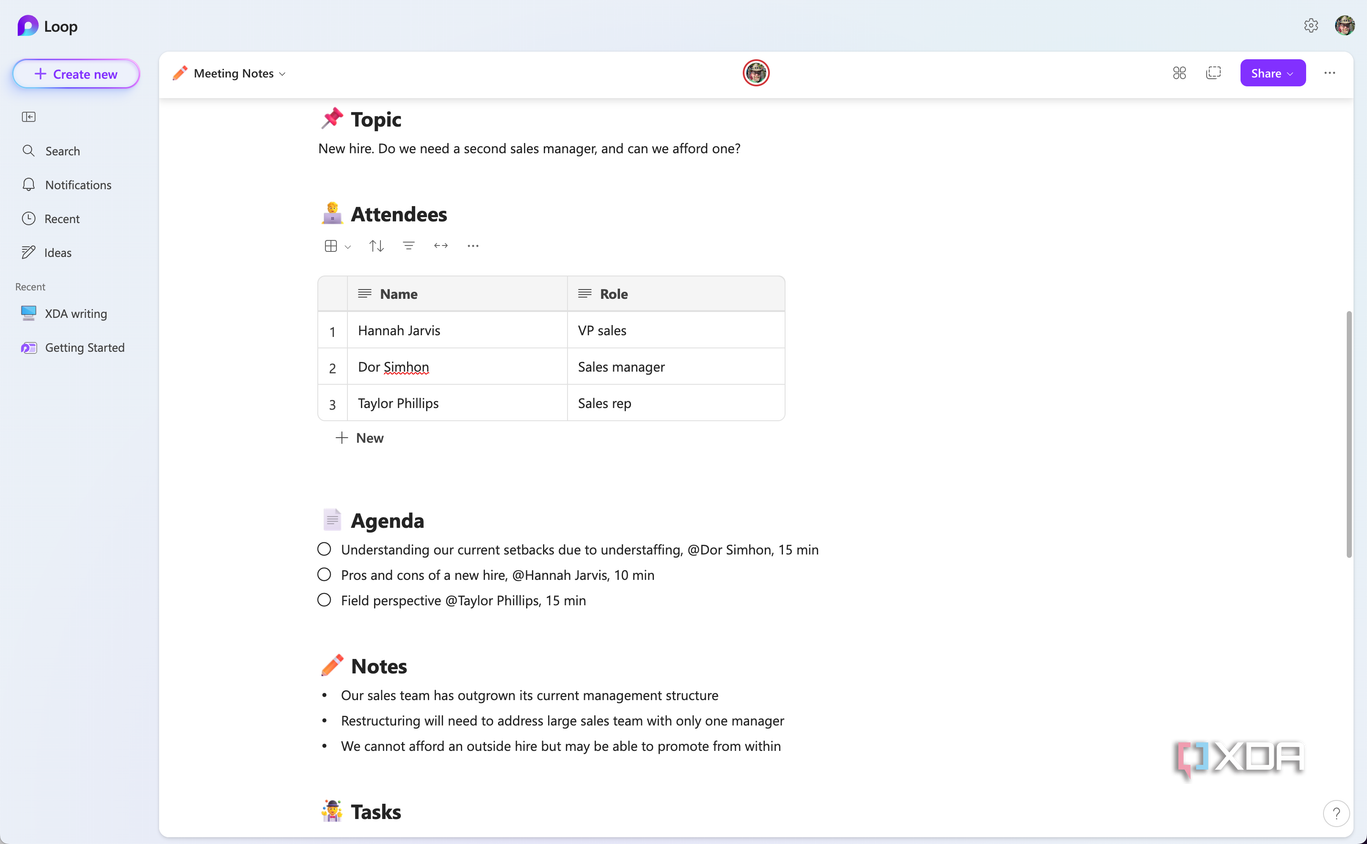Open the account profile picture
The image size is (1367, 844).
click(1345, 26)
